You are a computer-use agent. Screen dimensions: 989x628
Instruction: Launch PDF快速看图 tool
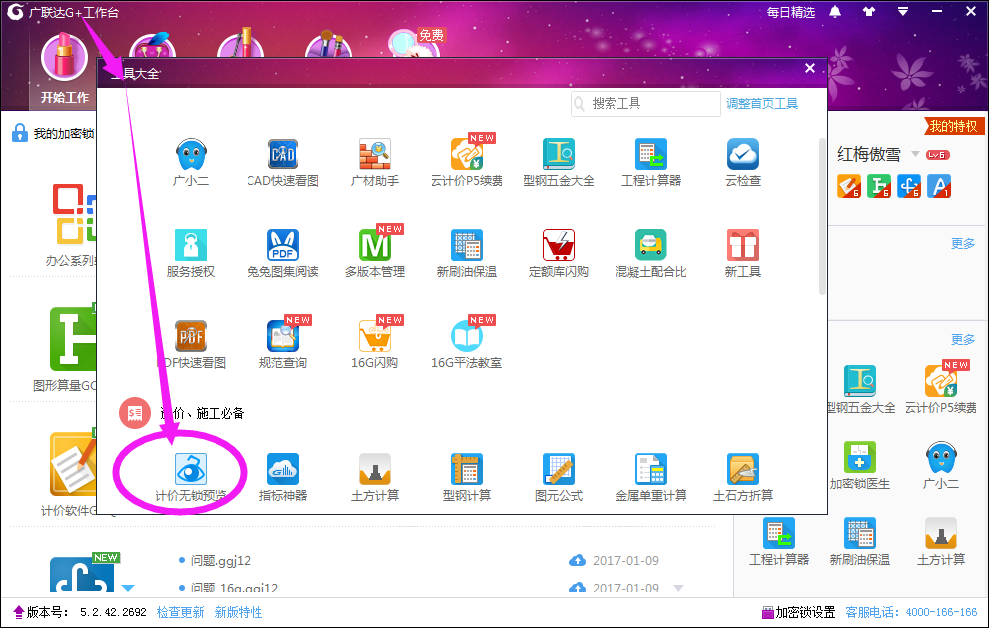pyautogui.click(x=191, y=344)
